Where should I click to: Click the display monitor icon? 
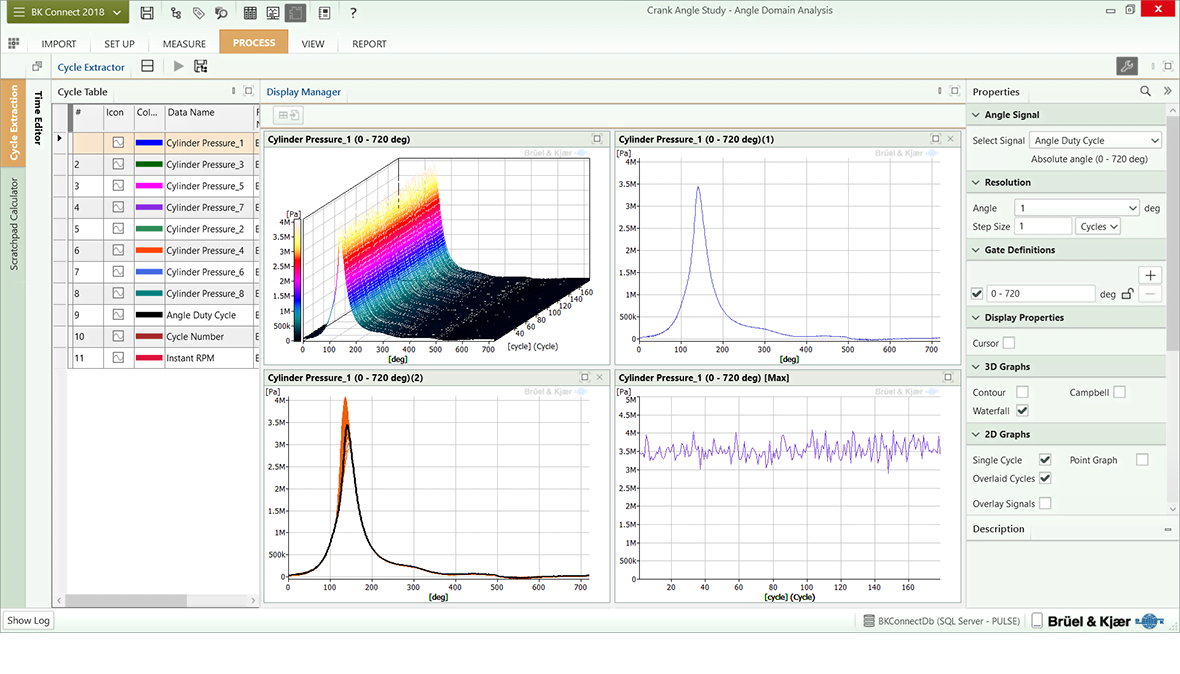click(272, 13)
